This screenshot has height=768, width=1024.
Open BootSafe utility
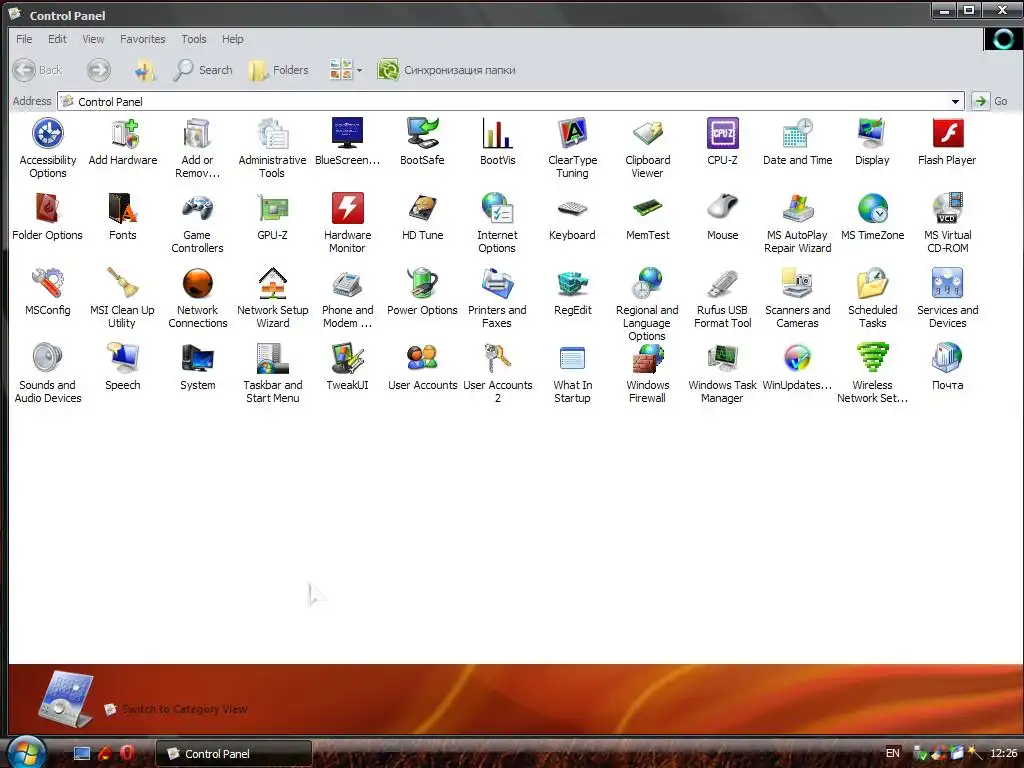point(423,142)
